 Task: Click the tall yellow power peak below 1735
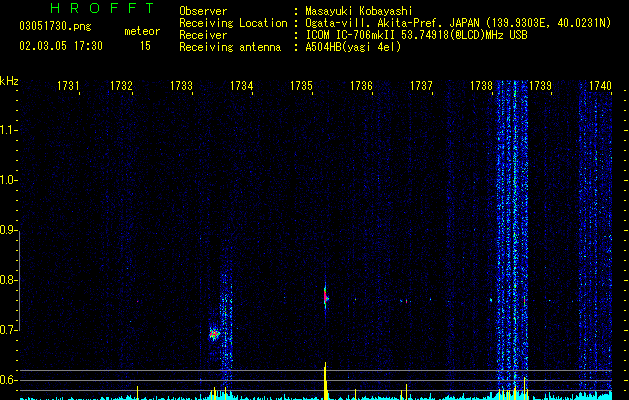(x=325, y=381)
